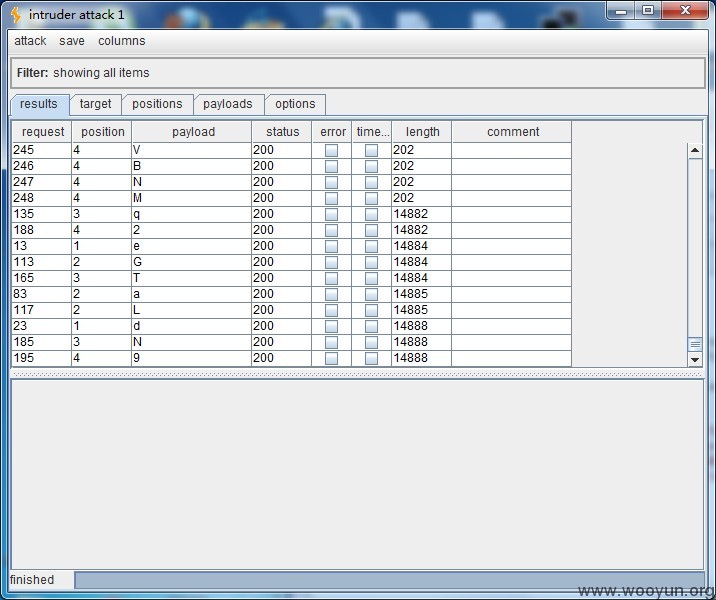This screenshot has width=716, height=600.
Task: Open the options tab
Action: tap(295, 104)
